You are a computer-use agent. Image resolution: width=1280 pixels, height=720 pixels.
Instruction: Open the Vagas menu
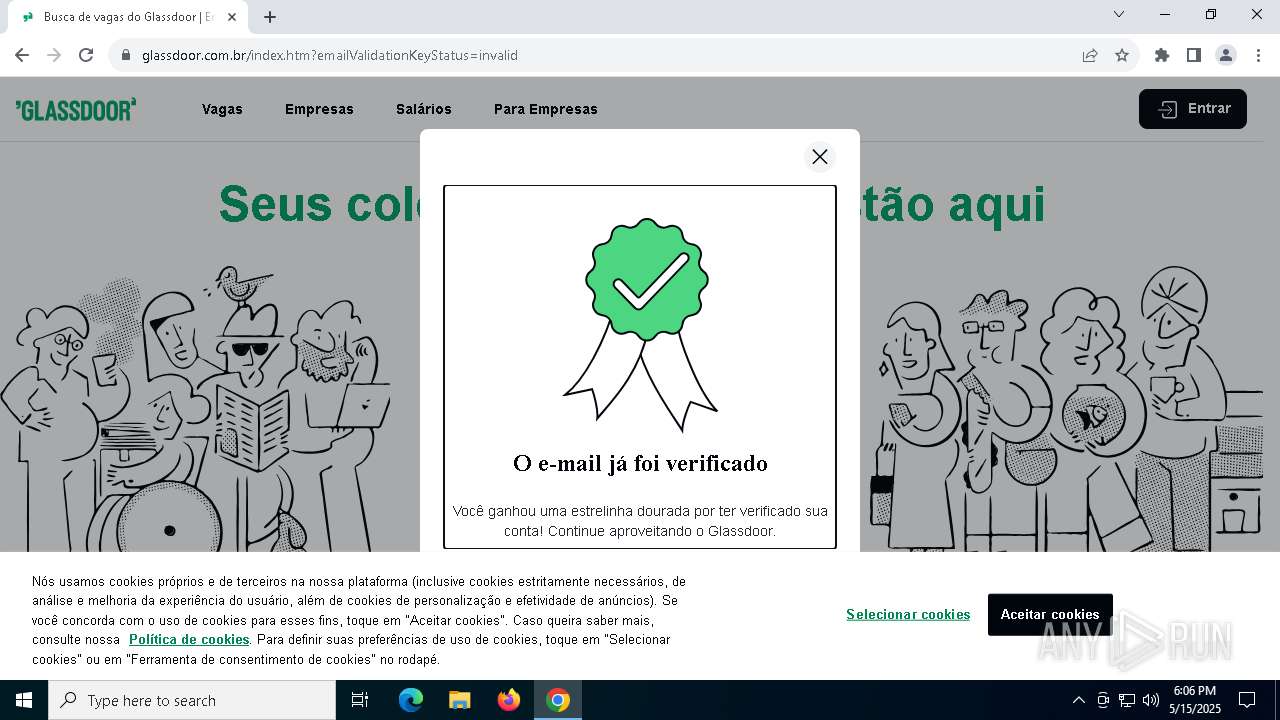click(222, 109)
